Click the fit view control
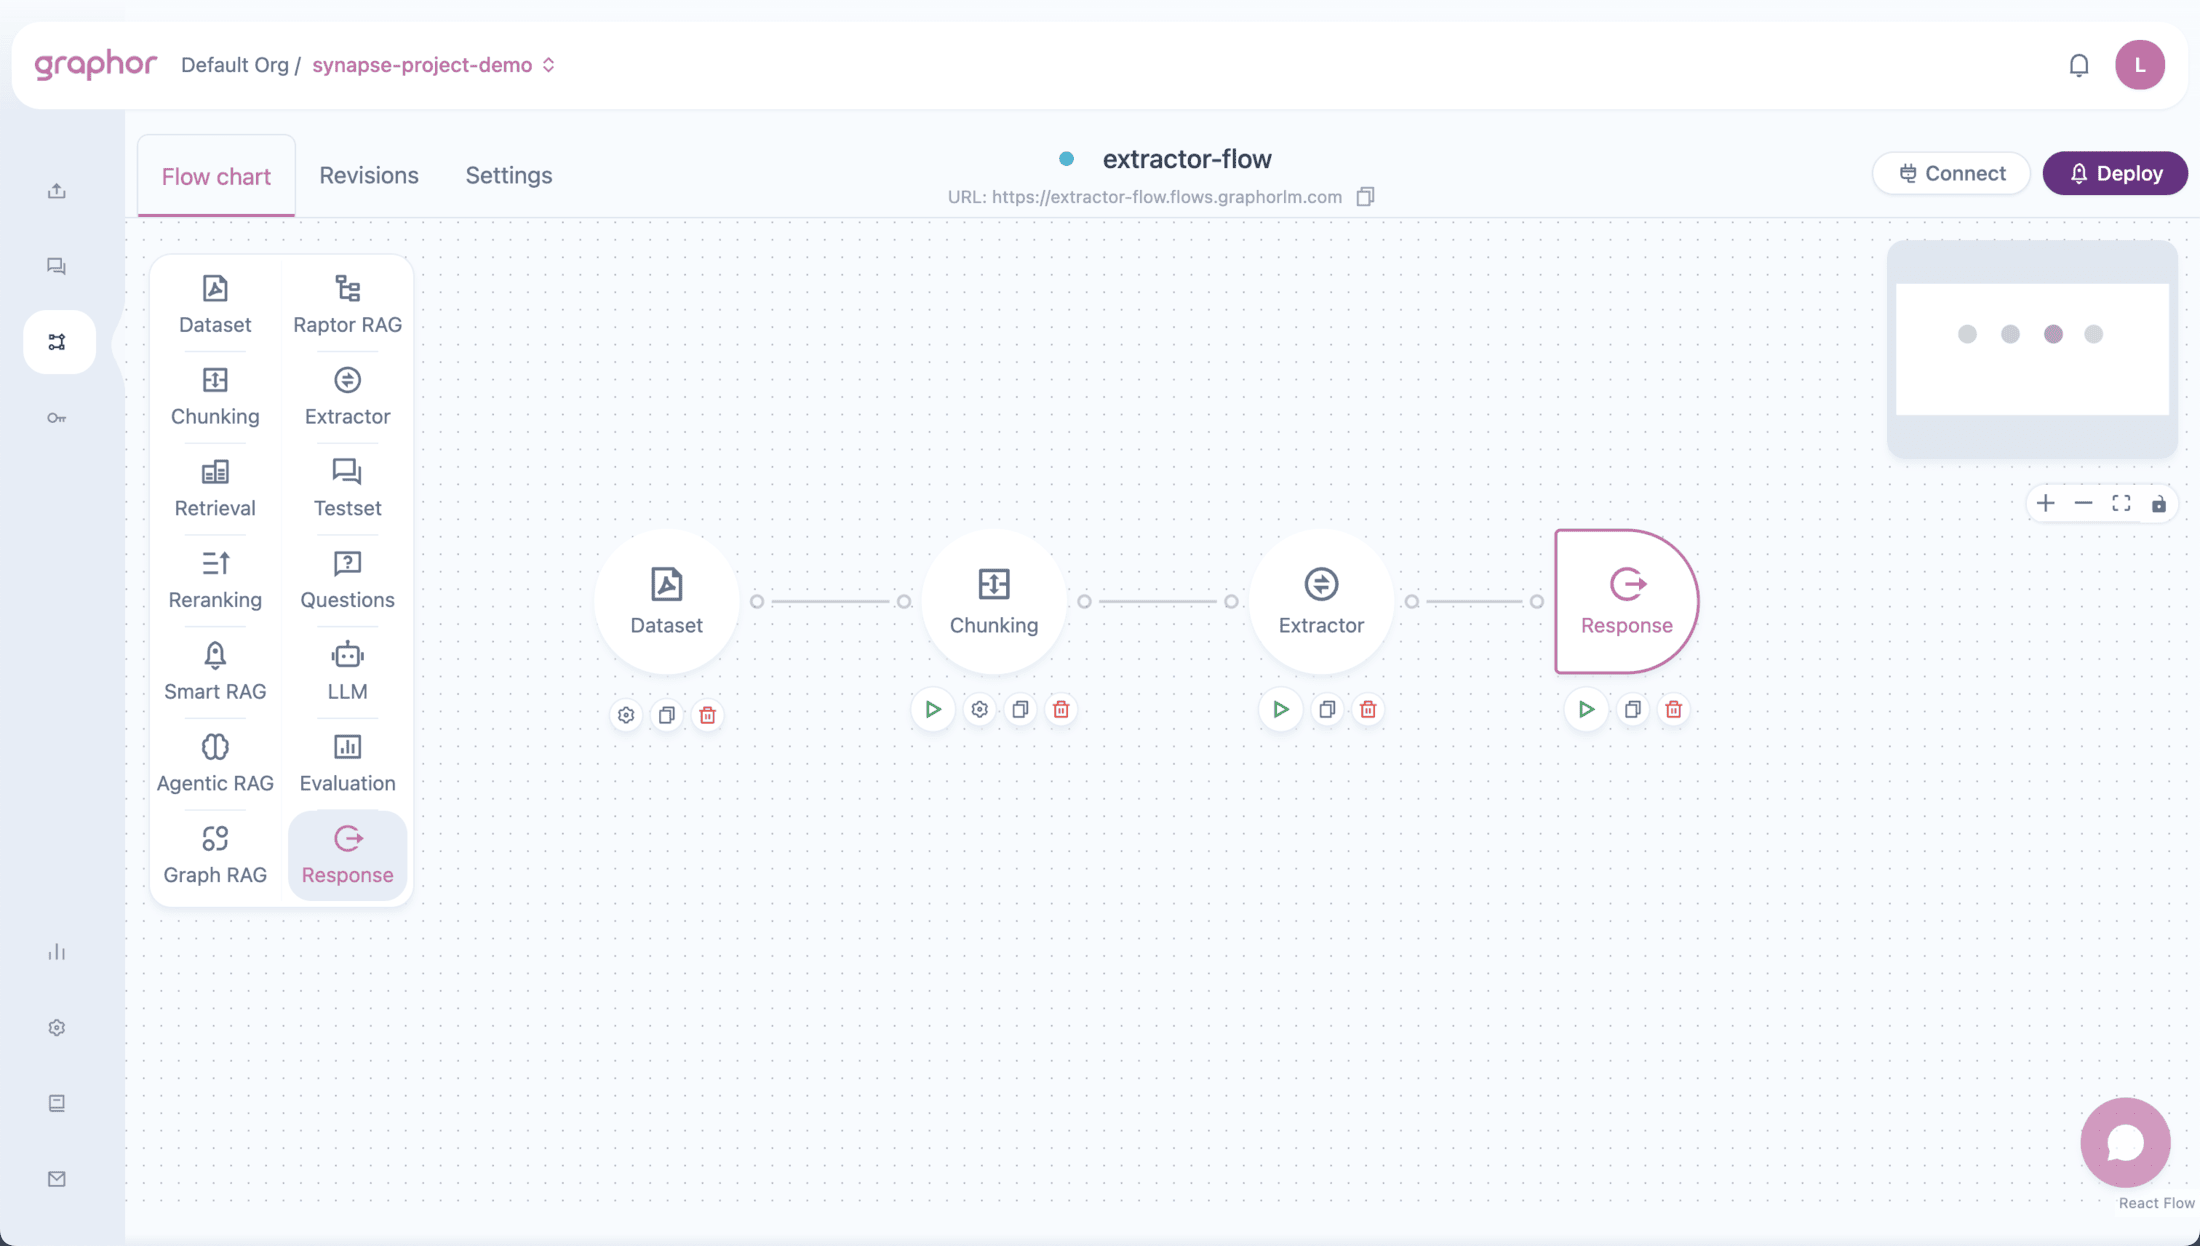Screen dimensions: 2200x1246 [x=2121, y=504]
